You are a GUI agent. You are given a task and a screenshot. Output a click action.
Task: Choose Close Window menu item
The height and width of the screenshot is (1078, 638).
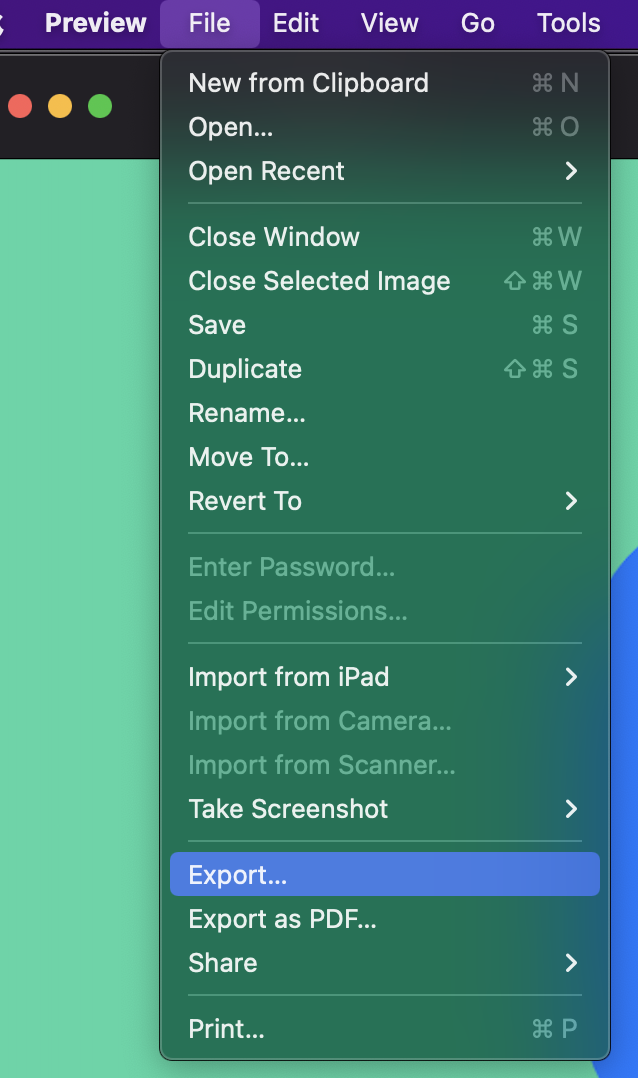click(x=385, y=237)
